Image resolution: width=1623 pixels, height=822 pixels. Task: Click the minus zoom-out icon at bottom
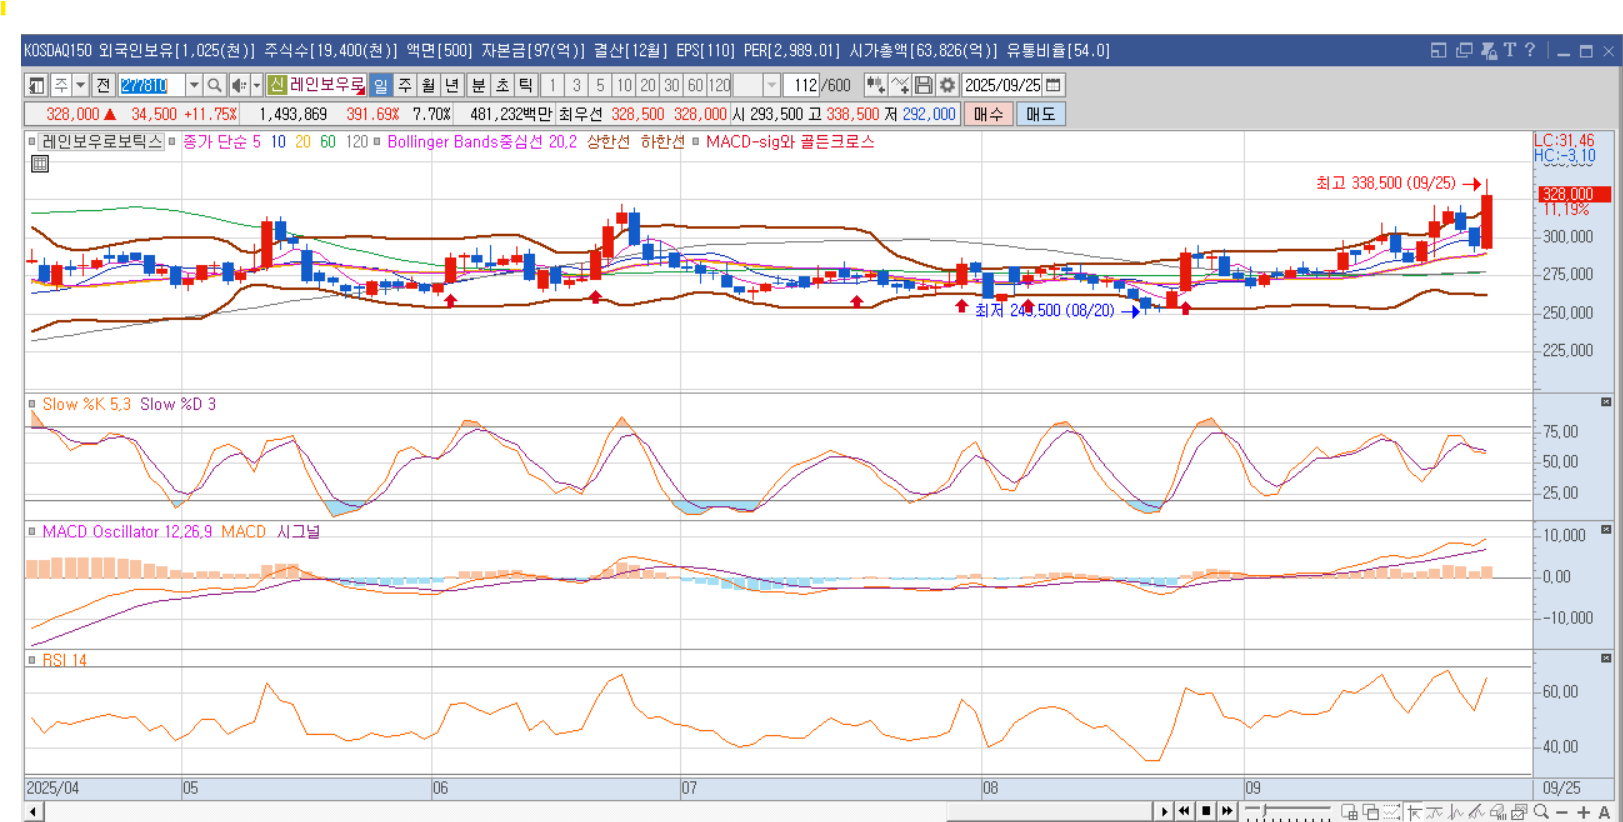coord(1562,812)
